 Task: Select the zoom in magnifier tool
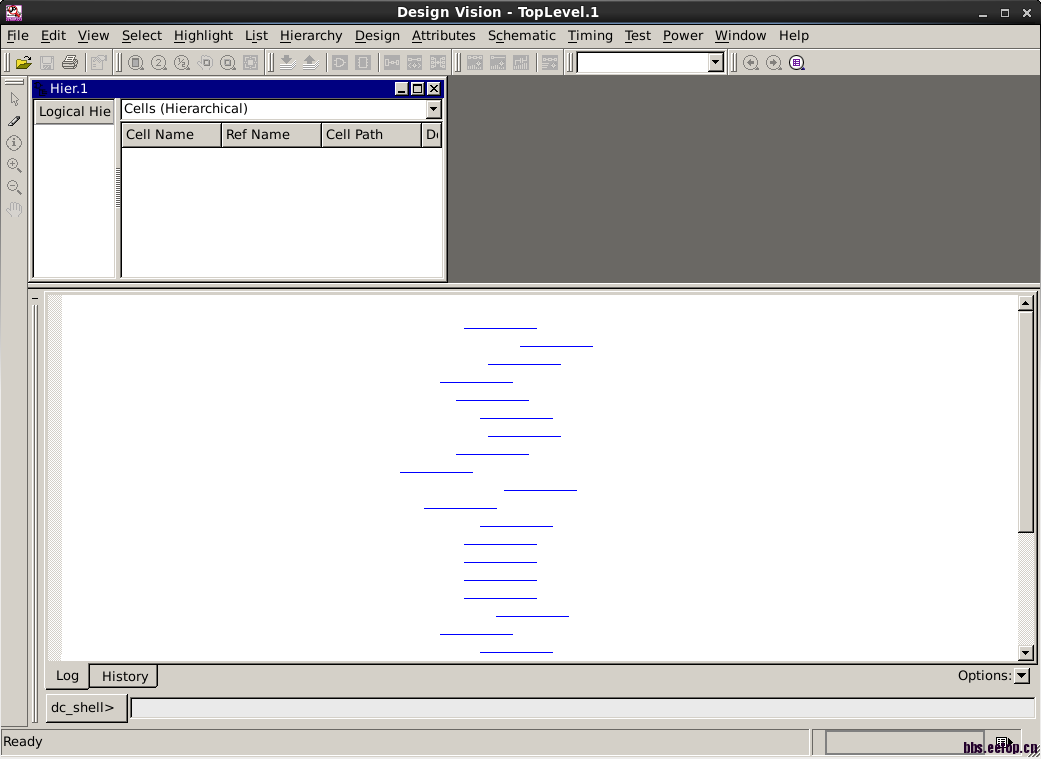15,165
